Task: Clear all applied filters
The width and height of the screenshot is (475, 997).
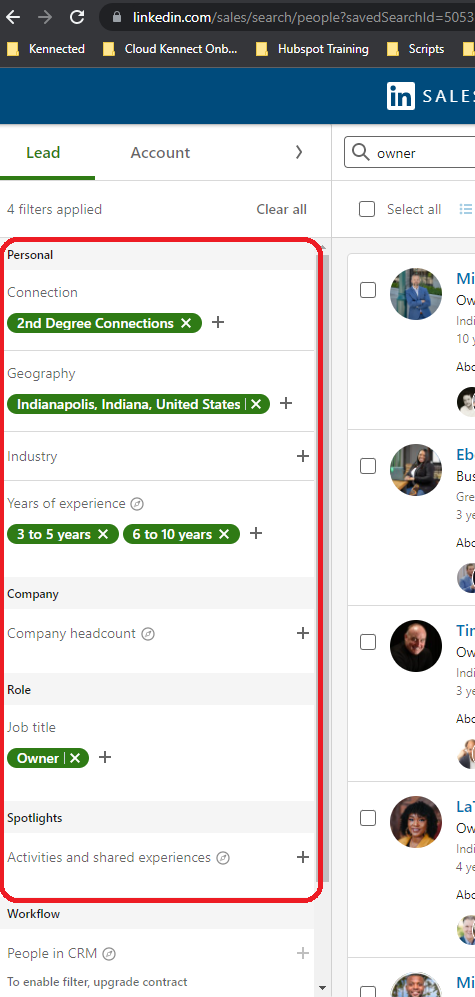Action: 282,209
